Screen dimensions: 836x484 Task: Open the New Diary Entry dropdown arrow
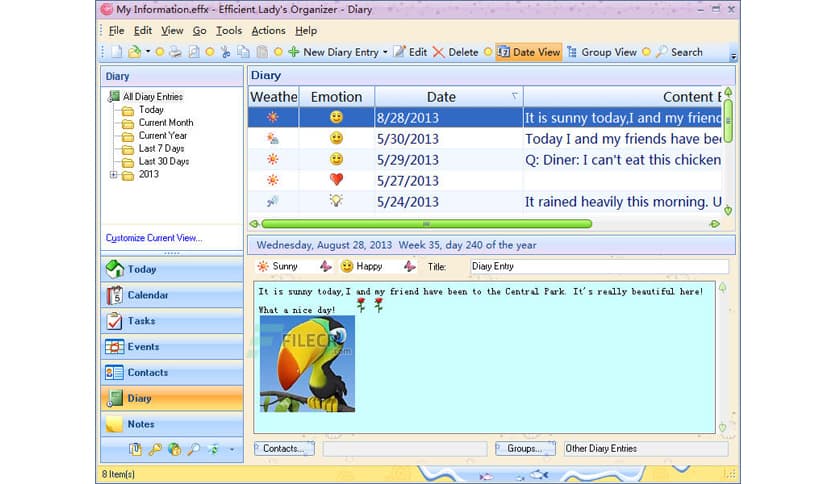pyautogui.click(x=385, y=52)
